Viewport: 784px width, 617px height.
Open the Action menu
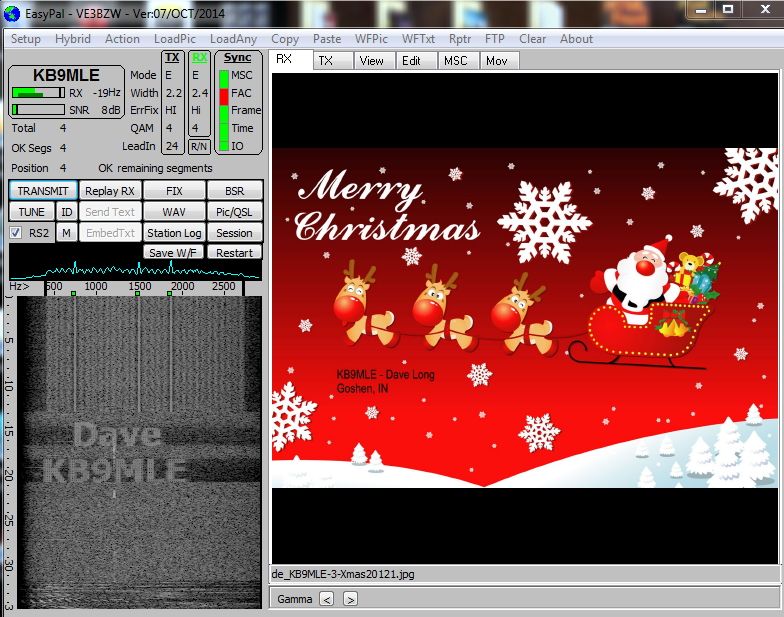(122, 39)
